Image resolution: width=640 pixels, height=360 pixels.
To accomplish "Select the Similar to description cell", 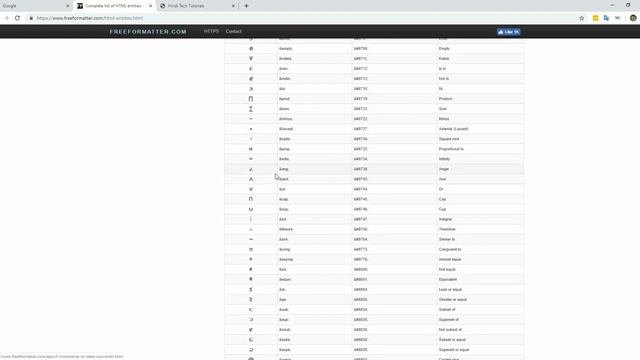I will (x=480, y=240).
